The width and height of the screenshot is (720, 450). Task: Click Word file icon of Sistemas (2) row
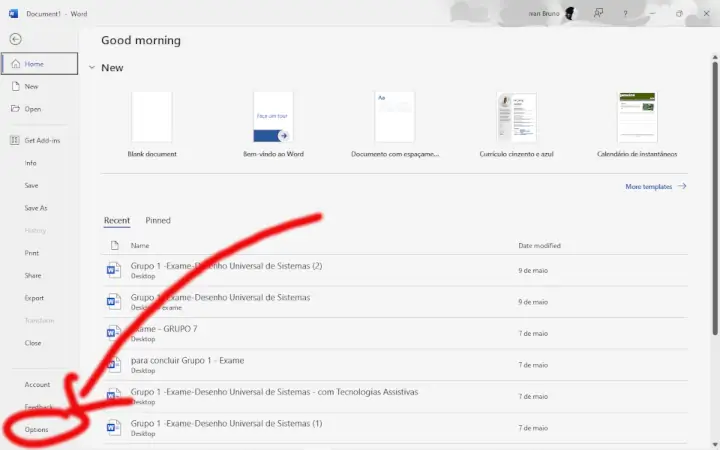[113, 270]
